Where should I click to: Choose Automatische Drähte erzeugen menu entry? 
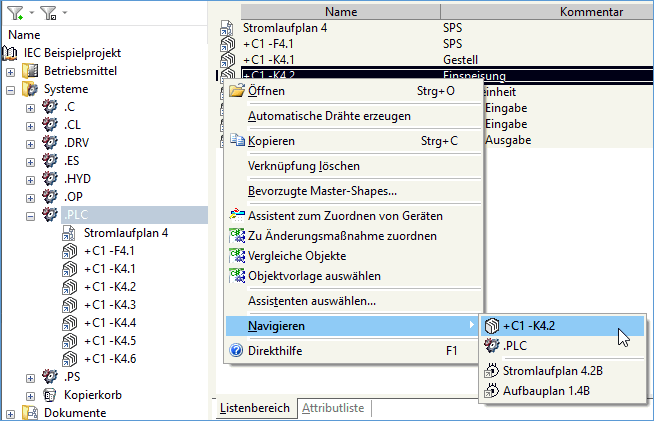coord(329,116)
